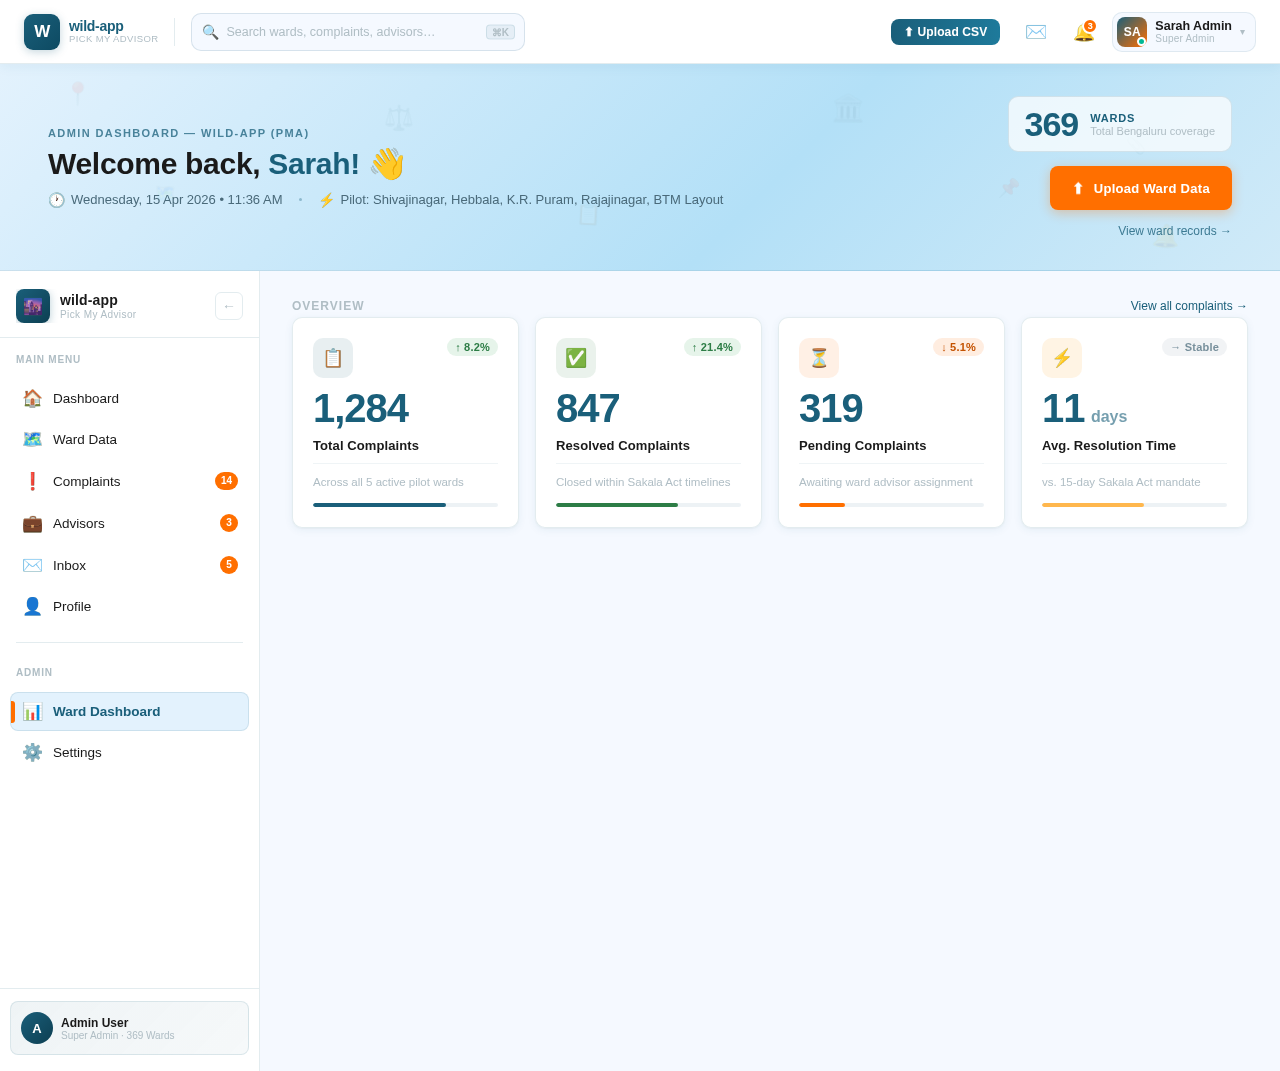The width and height of the screenshot is (1280, 1071).
Task: Open the notifications bell icon
Action: click(1084, 32)
